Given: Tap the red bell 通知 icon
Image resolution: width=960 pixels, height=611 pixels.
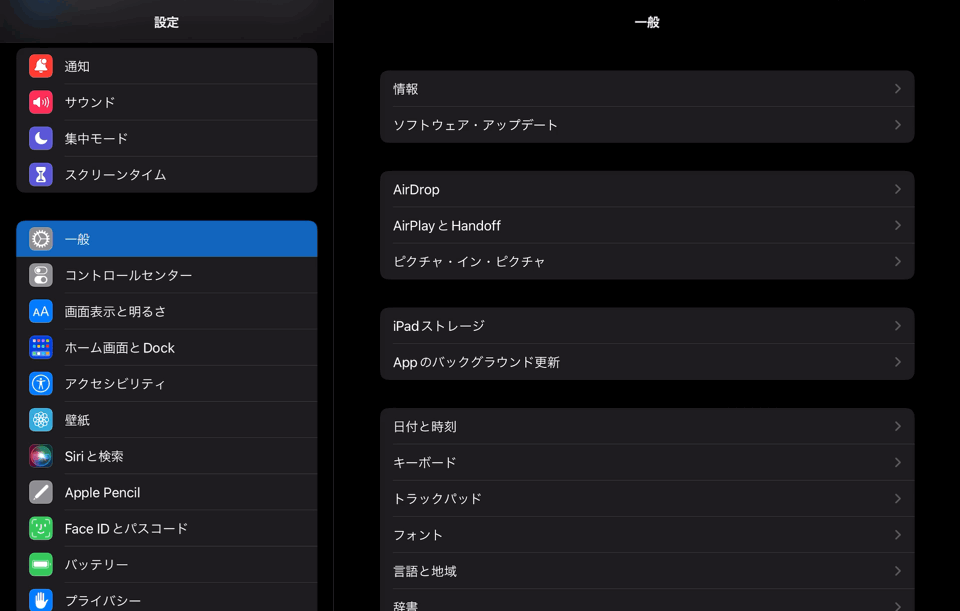Looking at the screenshot, I should [x=41, y=66].
